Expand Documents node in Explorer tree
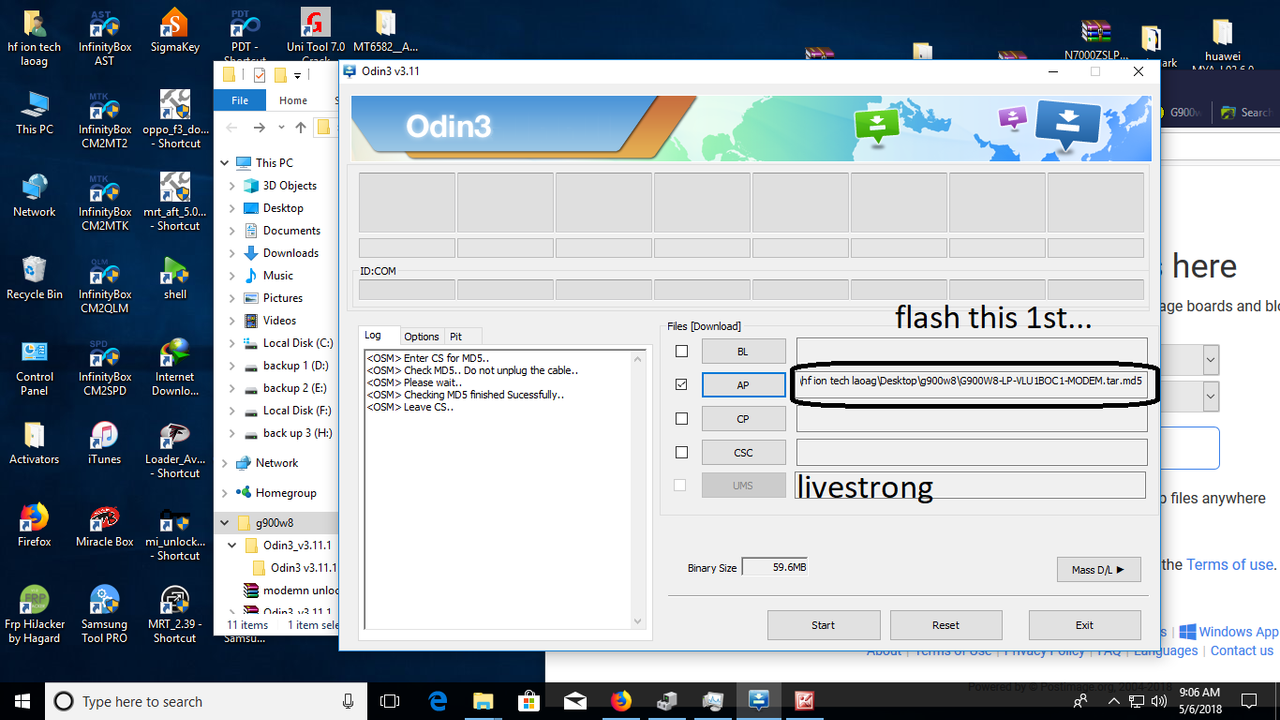This screenshot has width=1280, height=720. tap(232, 230)
